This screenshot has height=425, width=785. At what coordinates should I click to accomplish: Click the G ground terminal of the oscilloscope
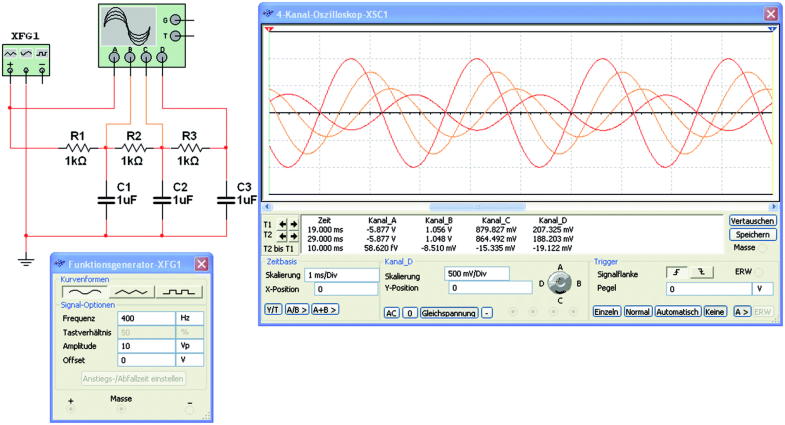[x=175, y=20]
